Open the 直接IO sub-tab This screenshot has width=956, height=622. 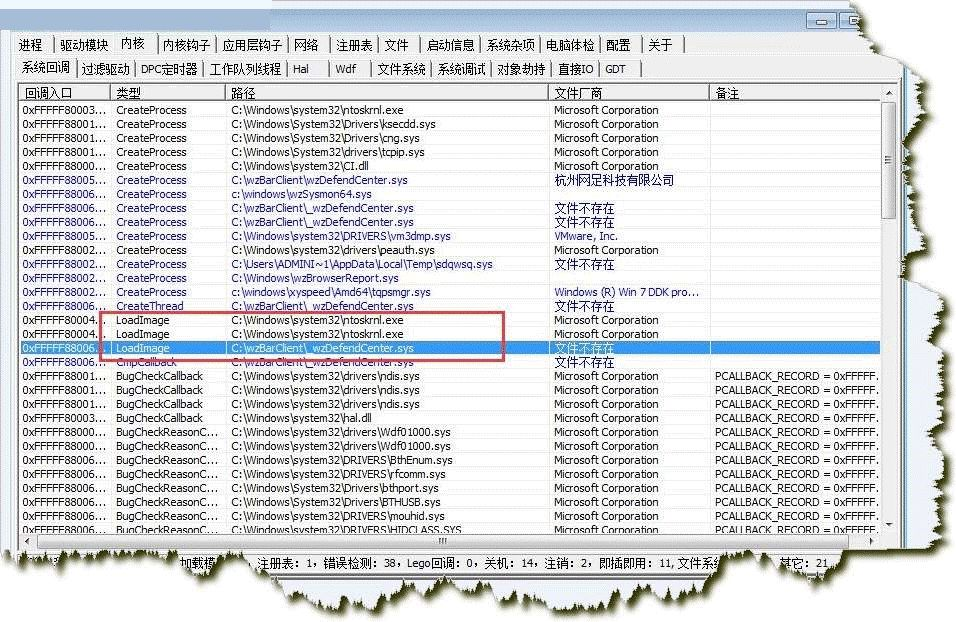(x=576, y=69)
